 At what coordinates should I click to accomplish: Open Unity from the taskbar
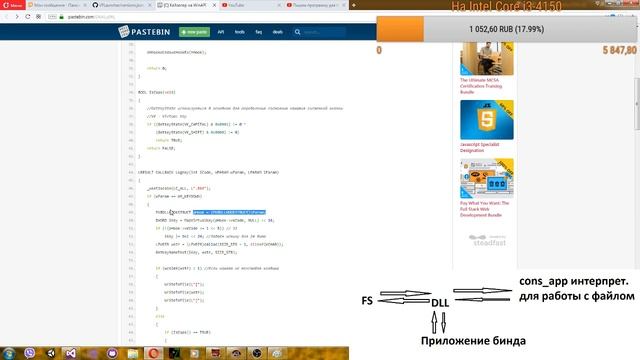(x=51, y=353)
